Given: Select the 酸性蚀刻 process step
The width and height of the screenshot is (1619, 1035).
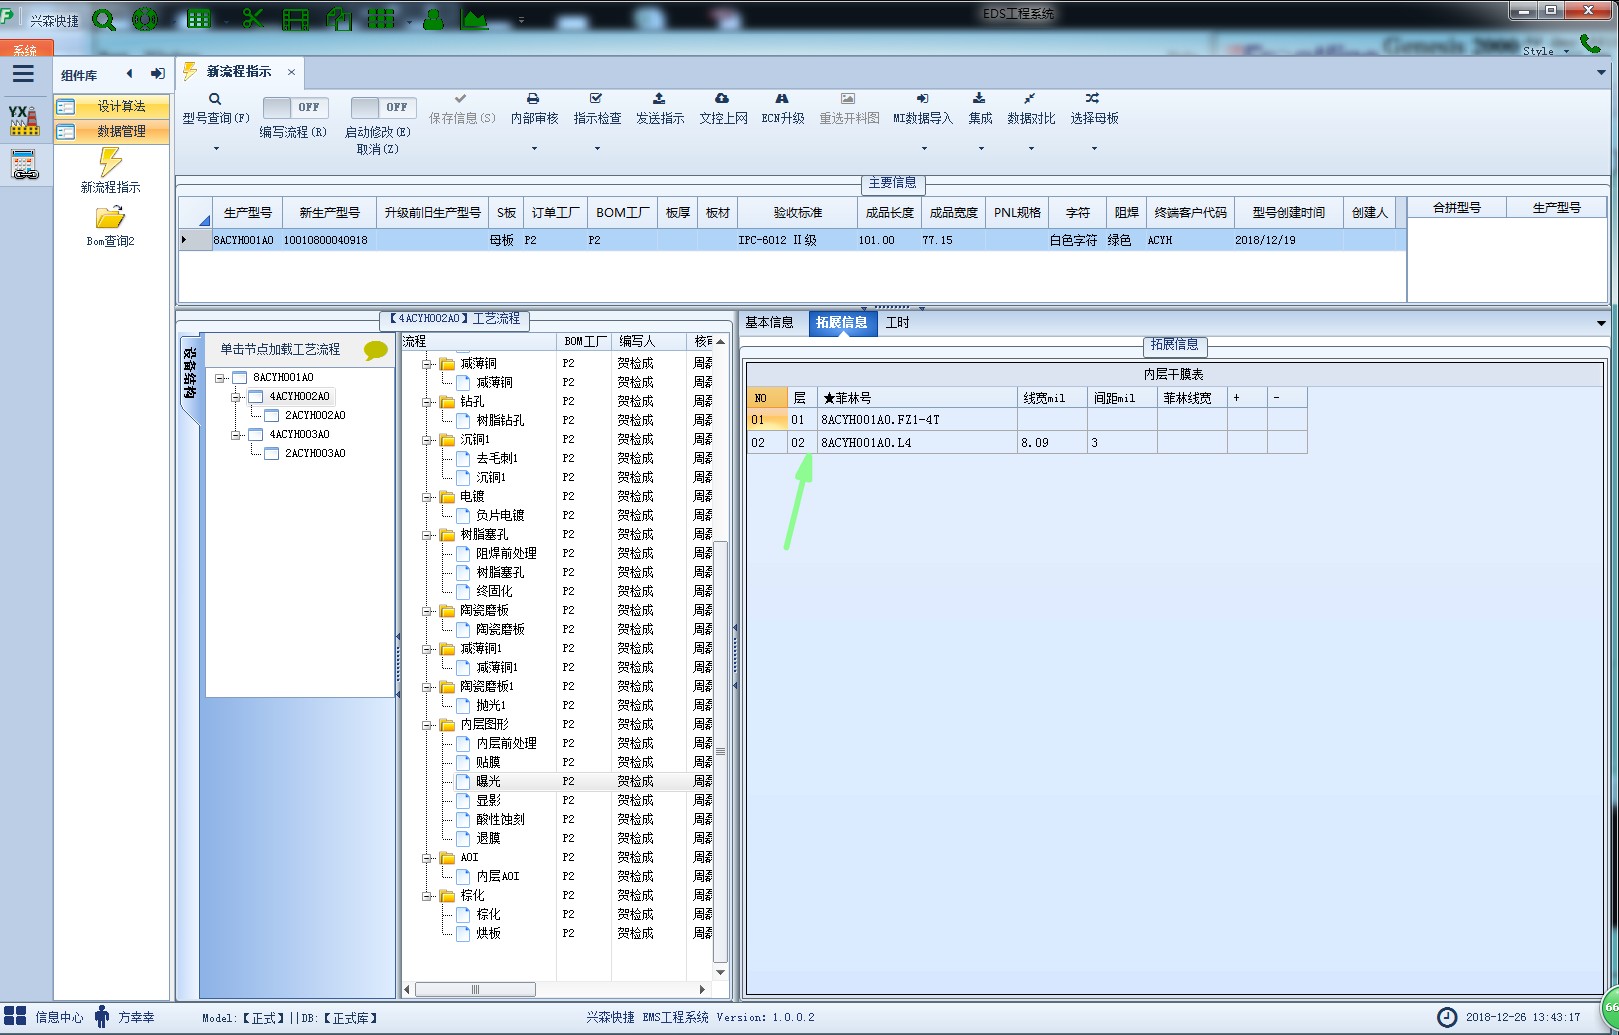Looking at the screenshot, I should pyautogui.click(x=500, y=820).
